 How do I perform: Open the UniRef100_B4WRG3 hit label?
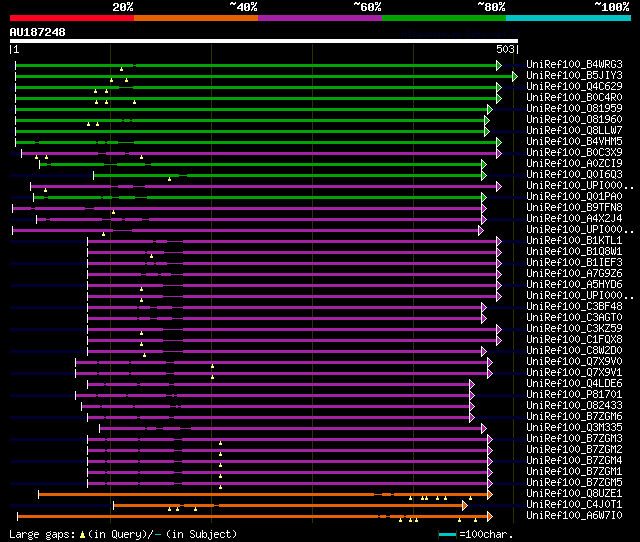pyautogui.click(x=574, y=64)
